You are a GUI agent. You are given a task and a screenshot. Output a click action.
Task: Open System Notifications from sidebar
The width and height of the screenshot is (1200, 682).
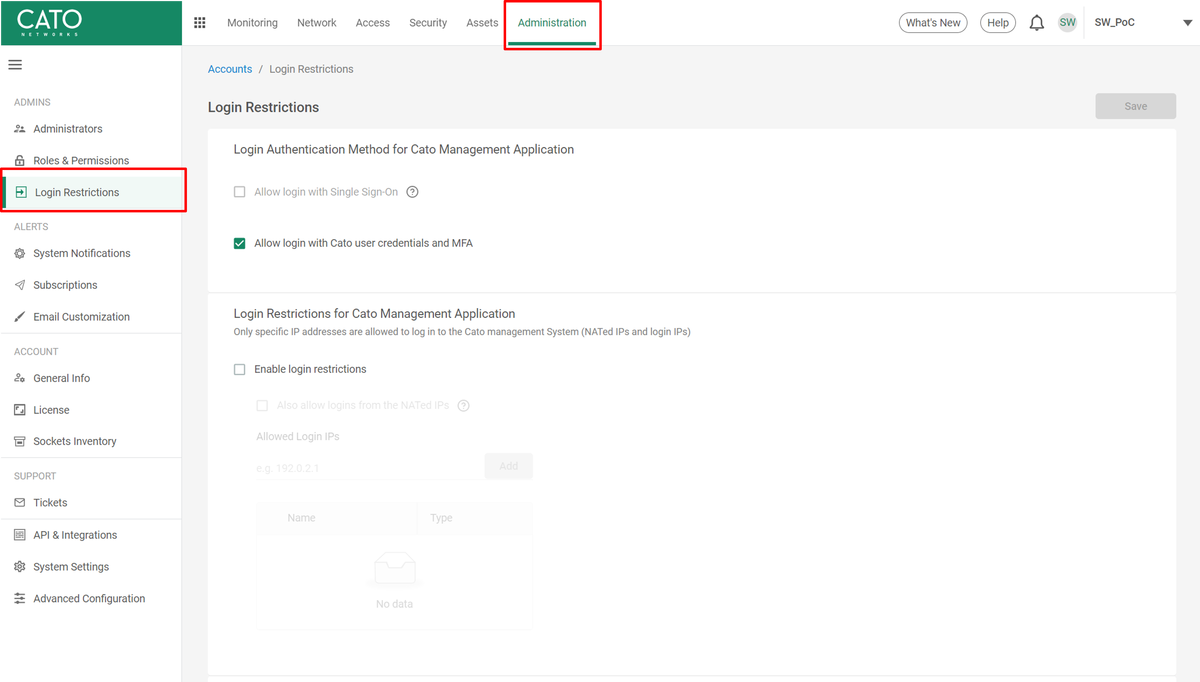(x=81, y=254)
